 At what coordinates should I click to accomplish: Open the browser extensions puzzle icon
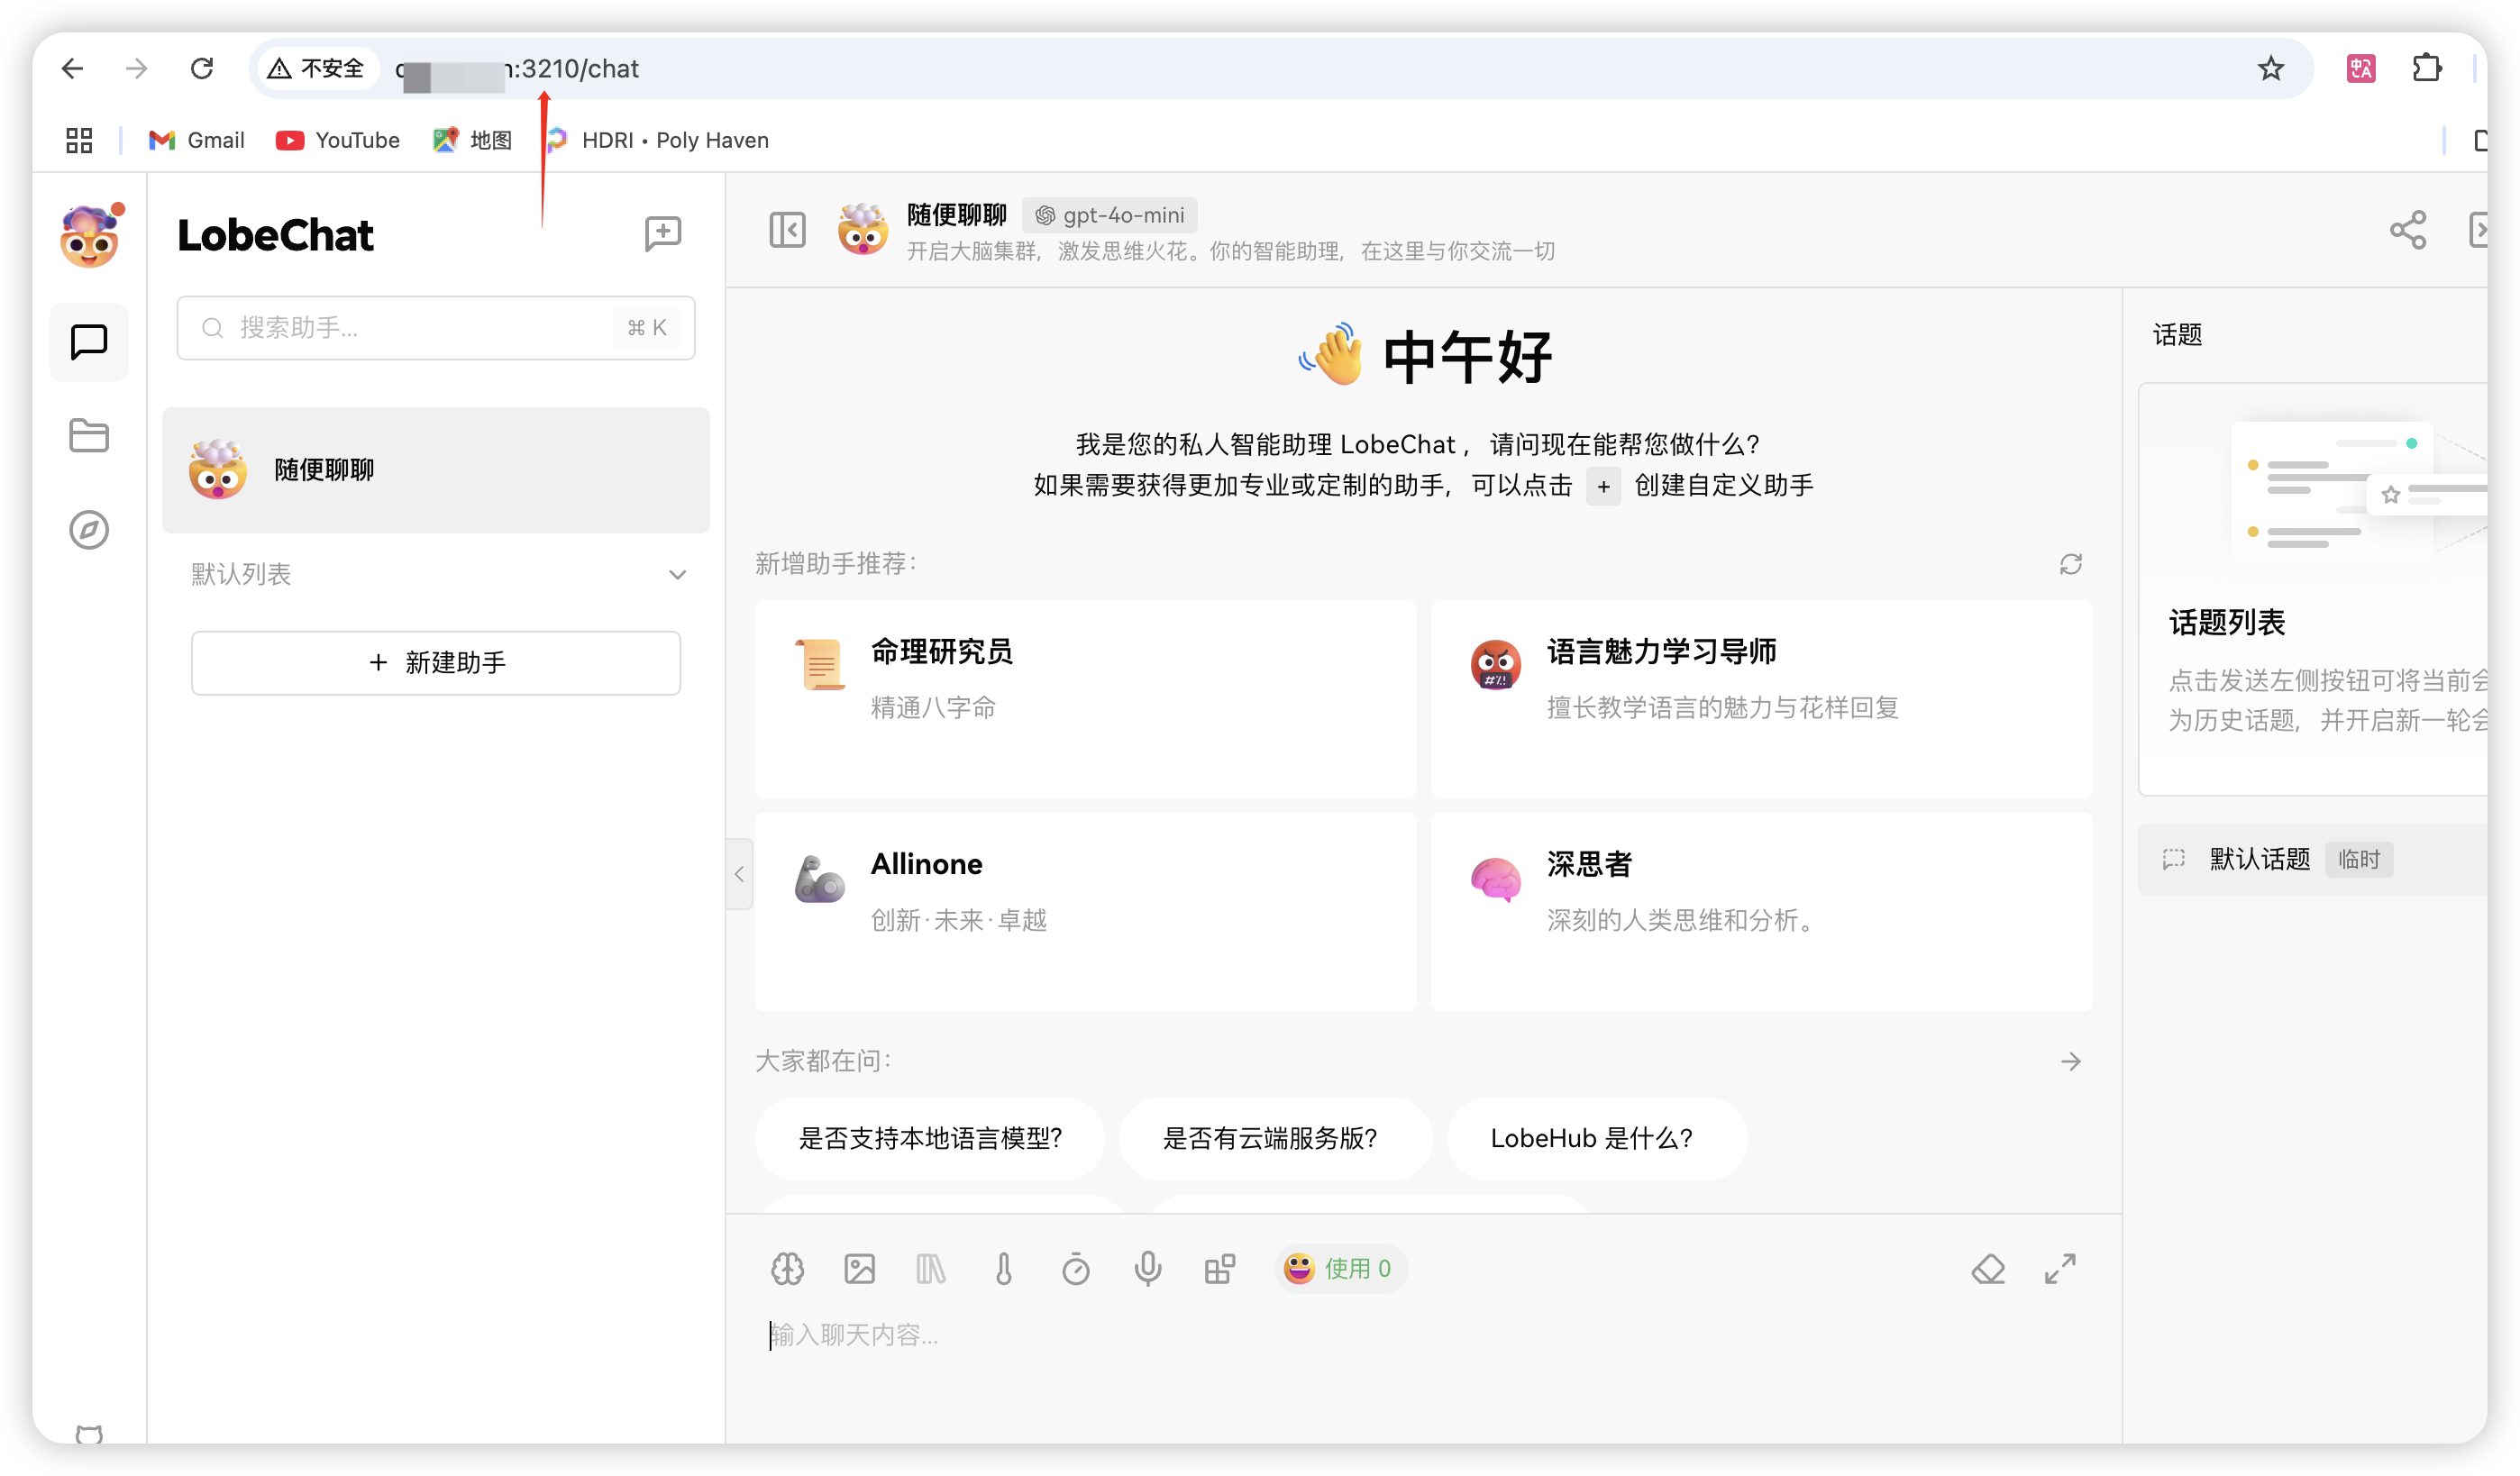tap(2427, 68)
